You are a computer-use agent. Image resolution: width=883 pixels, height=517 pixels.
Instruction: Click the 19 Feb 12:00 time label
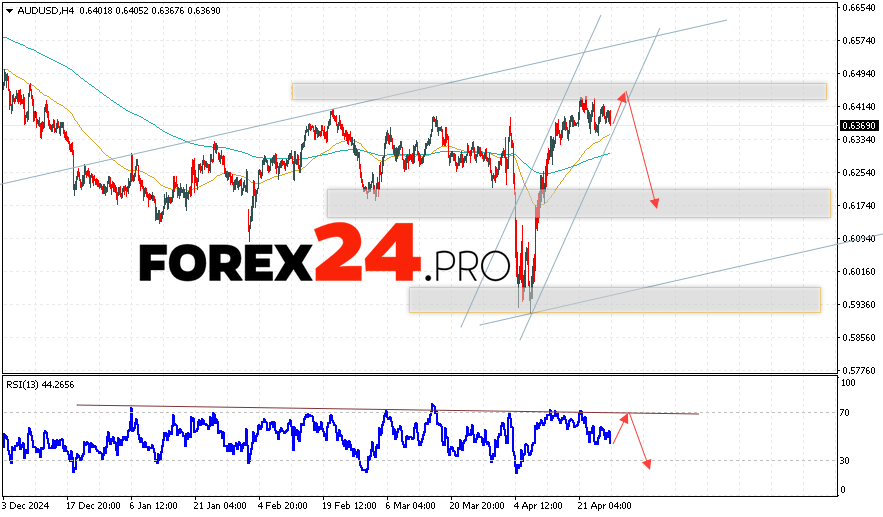point(350,506)
